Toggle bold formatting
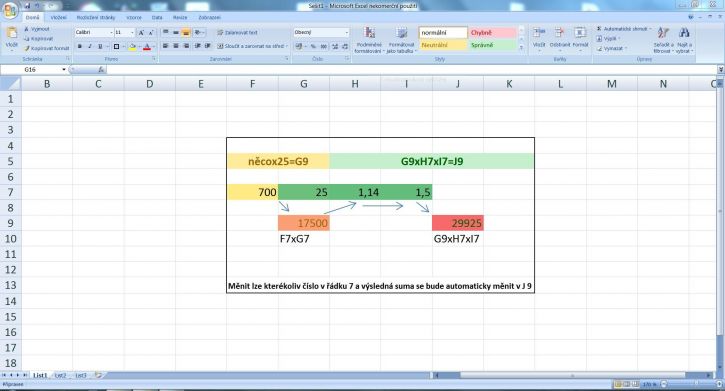Image resolution: width=725 pixels, height=391 pixels. pyautogui.click(x=80, y=46)
